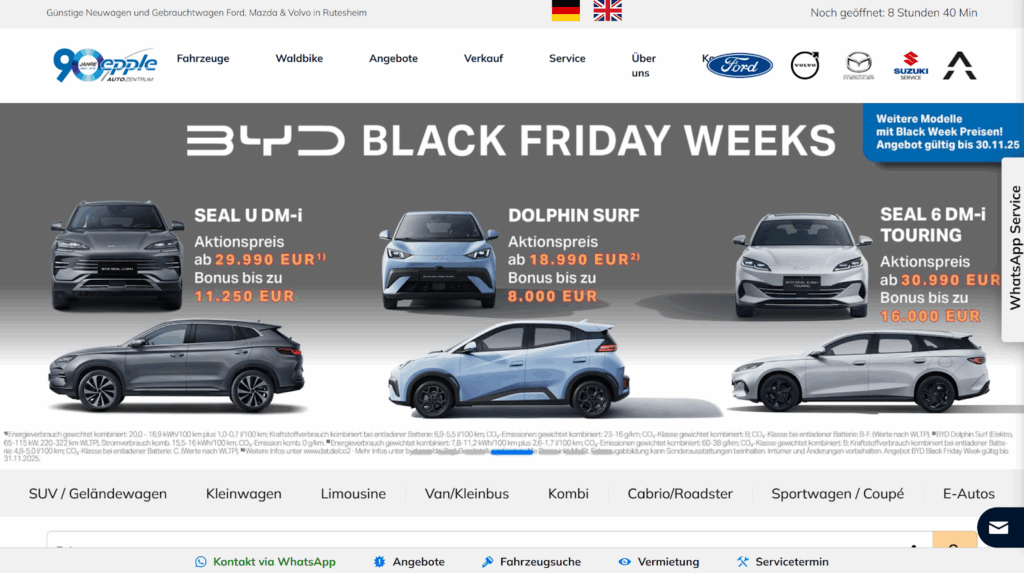Click the active blue carousel slide indicator
Image resolution: width=1024 pixels, height=573 pixels.
[511, 451]
